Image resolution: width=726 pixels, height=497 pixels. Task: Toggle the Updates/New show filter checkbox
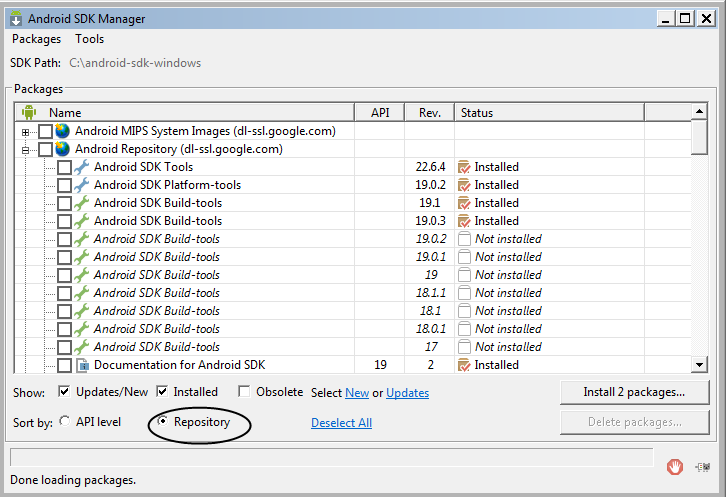pyautogui.click(x=64, y=391)
